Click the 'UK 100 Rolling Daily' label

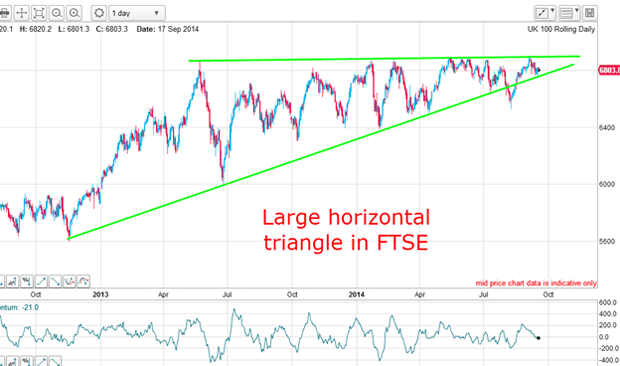point(561,29)
